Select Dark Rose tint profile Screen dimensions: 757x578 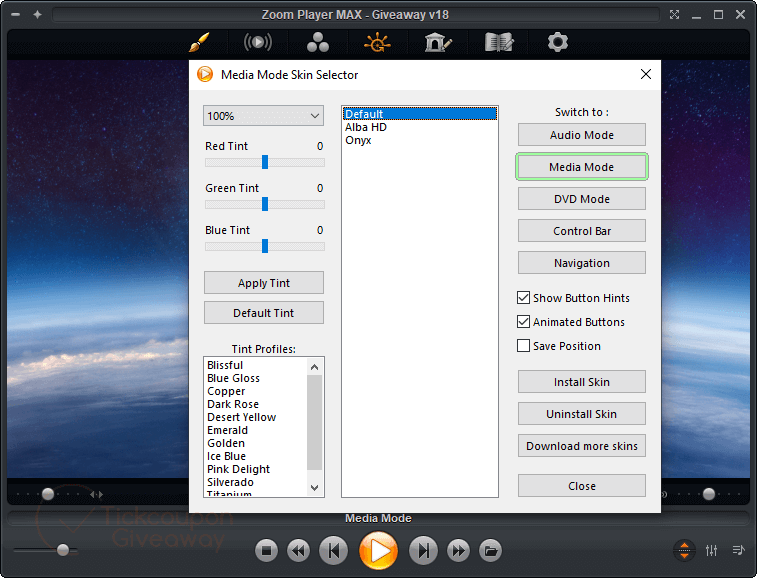point(256,404)
